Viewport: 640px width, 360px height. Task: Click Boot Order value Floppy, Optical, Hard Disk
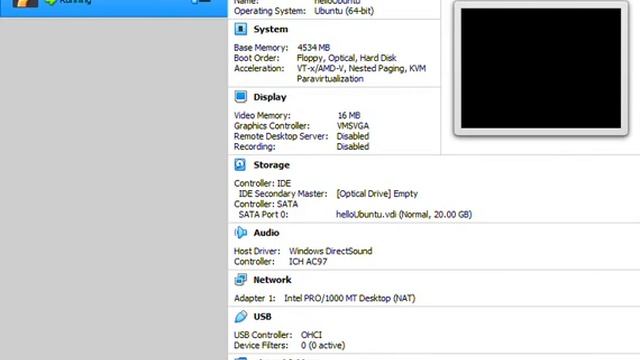point(347,58)
